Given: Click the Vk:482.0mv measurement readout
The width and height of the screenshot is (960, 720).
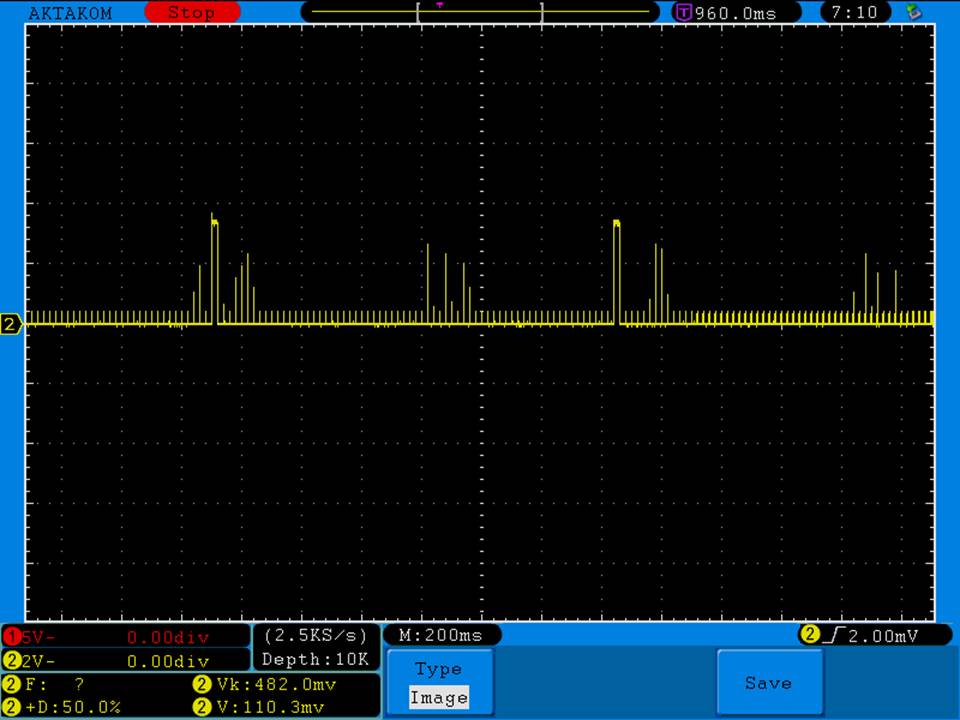Looking at the screenshot, I should 275,685.
